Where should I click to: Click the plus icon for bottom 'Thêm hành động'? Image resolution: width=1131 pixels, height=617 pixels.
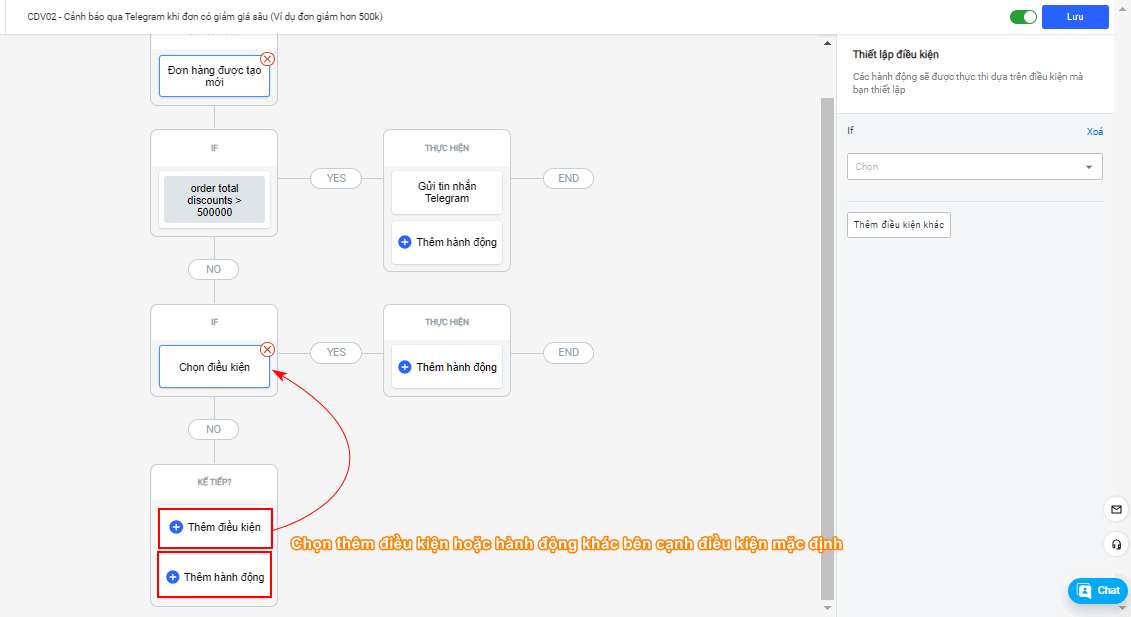(172, 577)
